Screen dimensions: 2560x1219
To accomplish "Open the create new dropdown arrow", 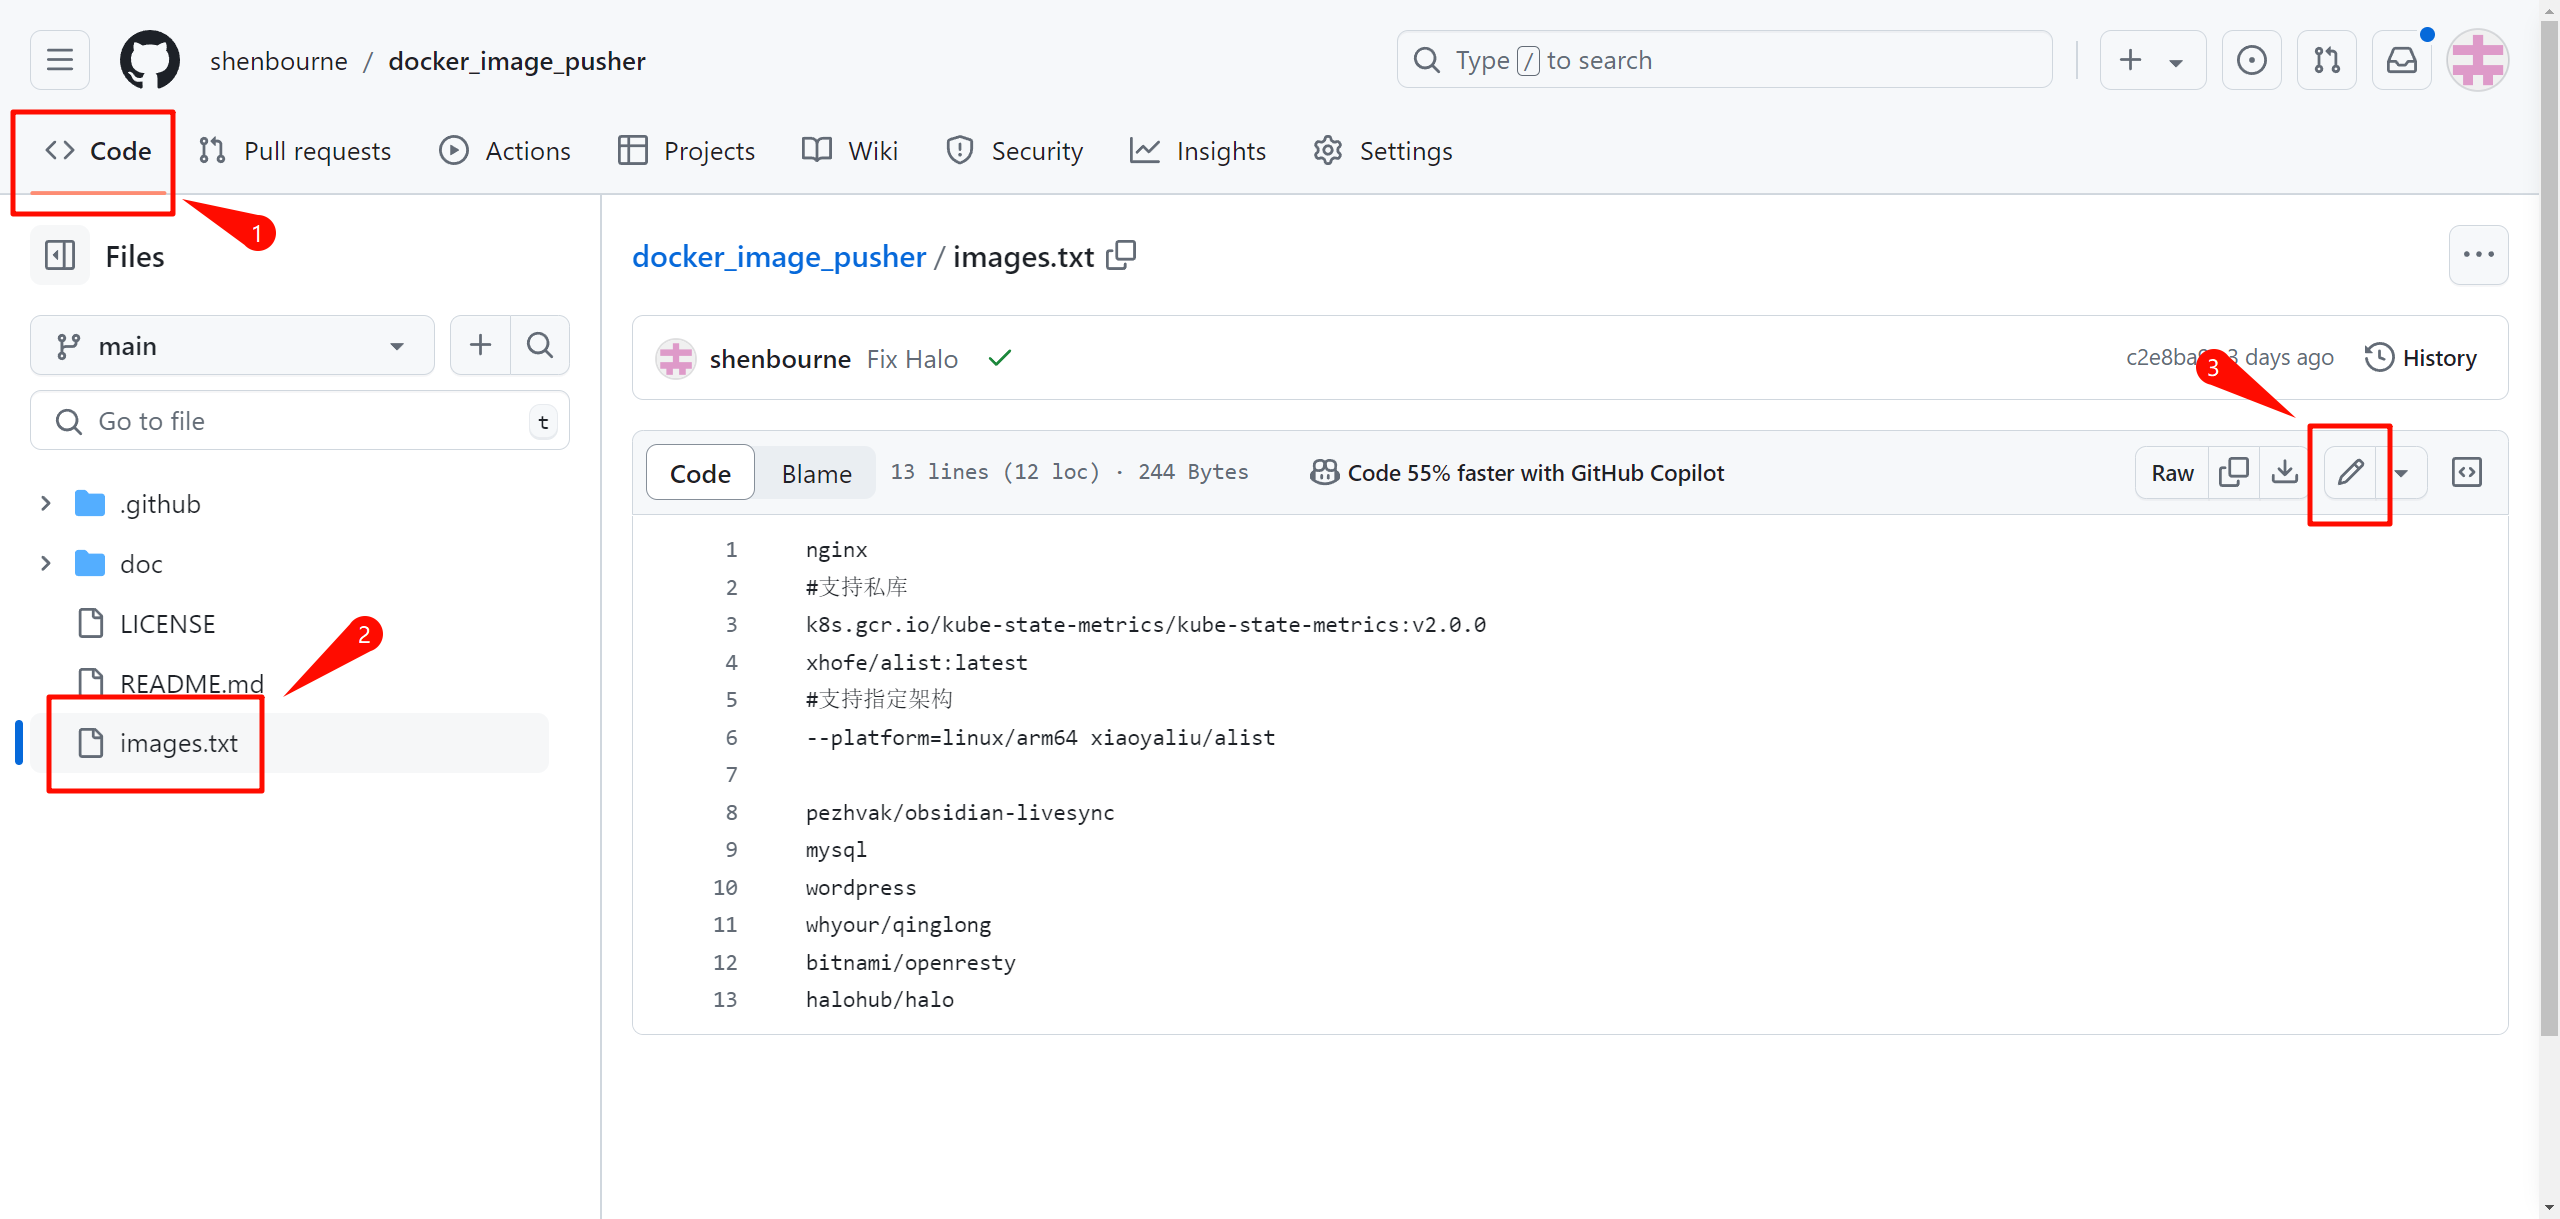I will pos(2175,62).
